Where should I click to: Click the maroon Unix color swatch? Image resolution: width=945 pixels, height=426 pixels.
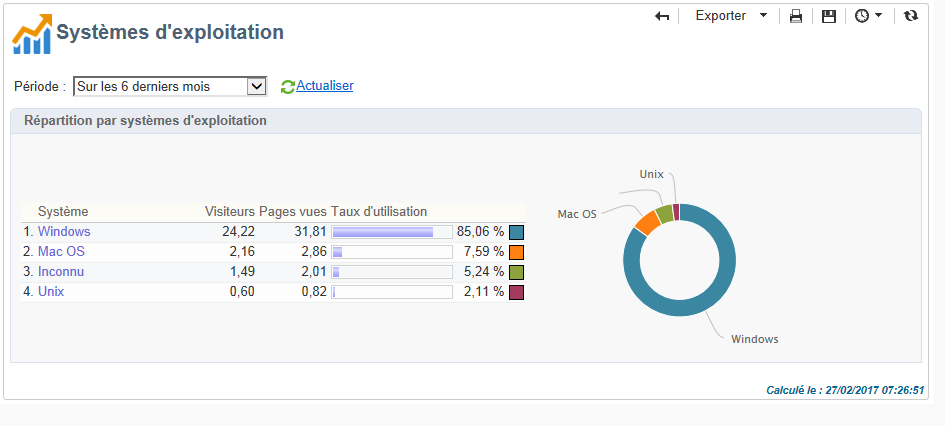(516, 292)
